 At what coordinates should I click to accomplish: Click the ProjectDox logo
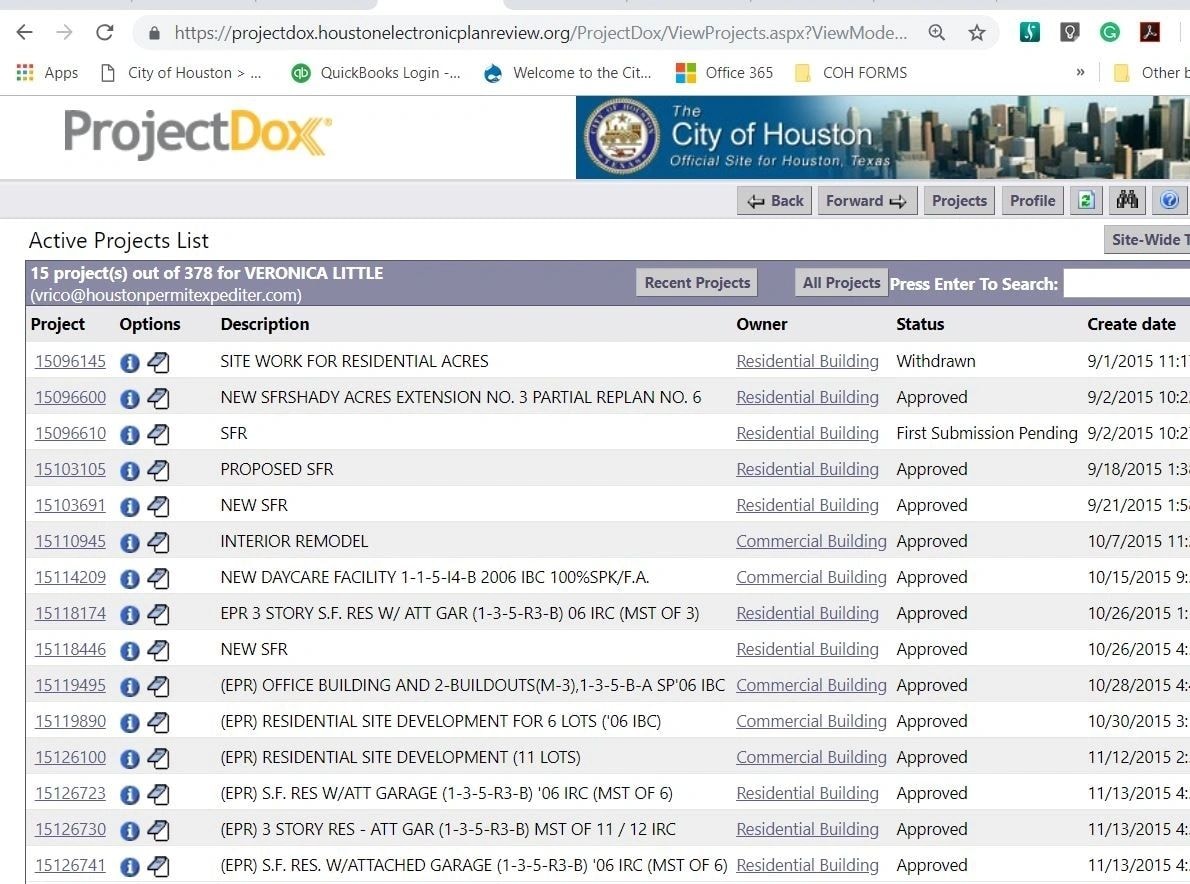(x=197, y=134)
